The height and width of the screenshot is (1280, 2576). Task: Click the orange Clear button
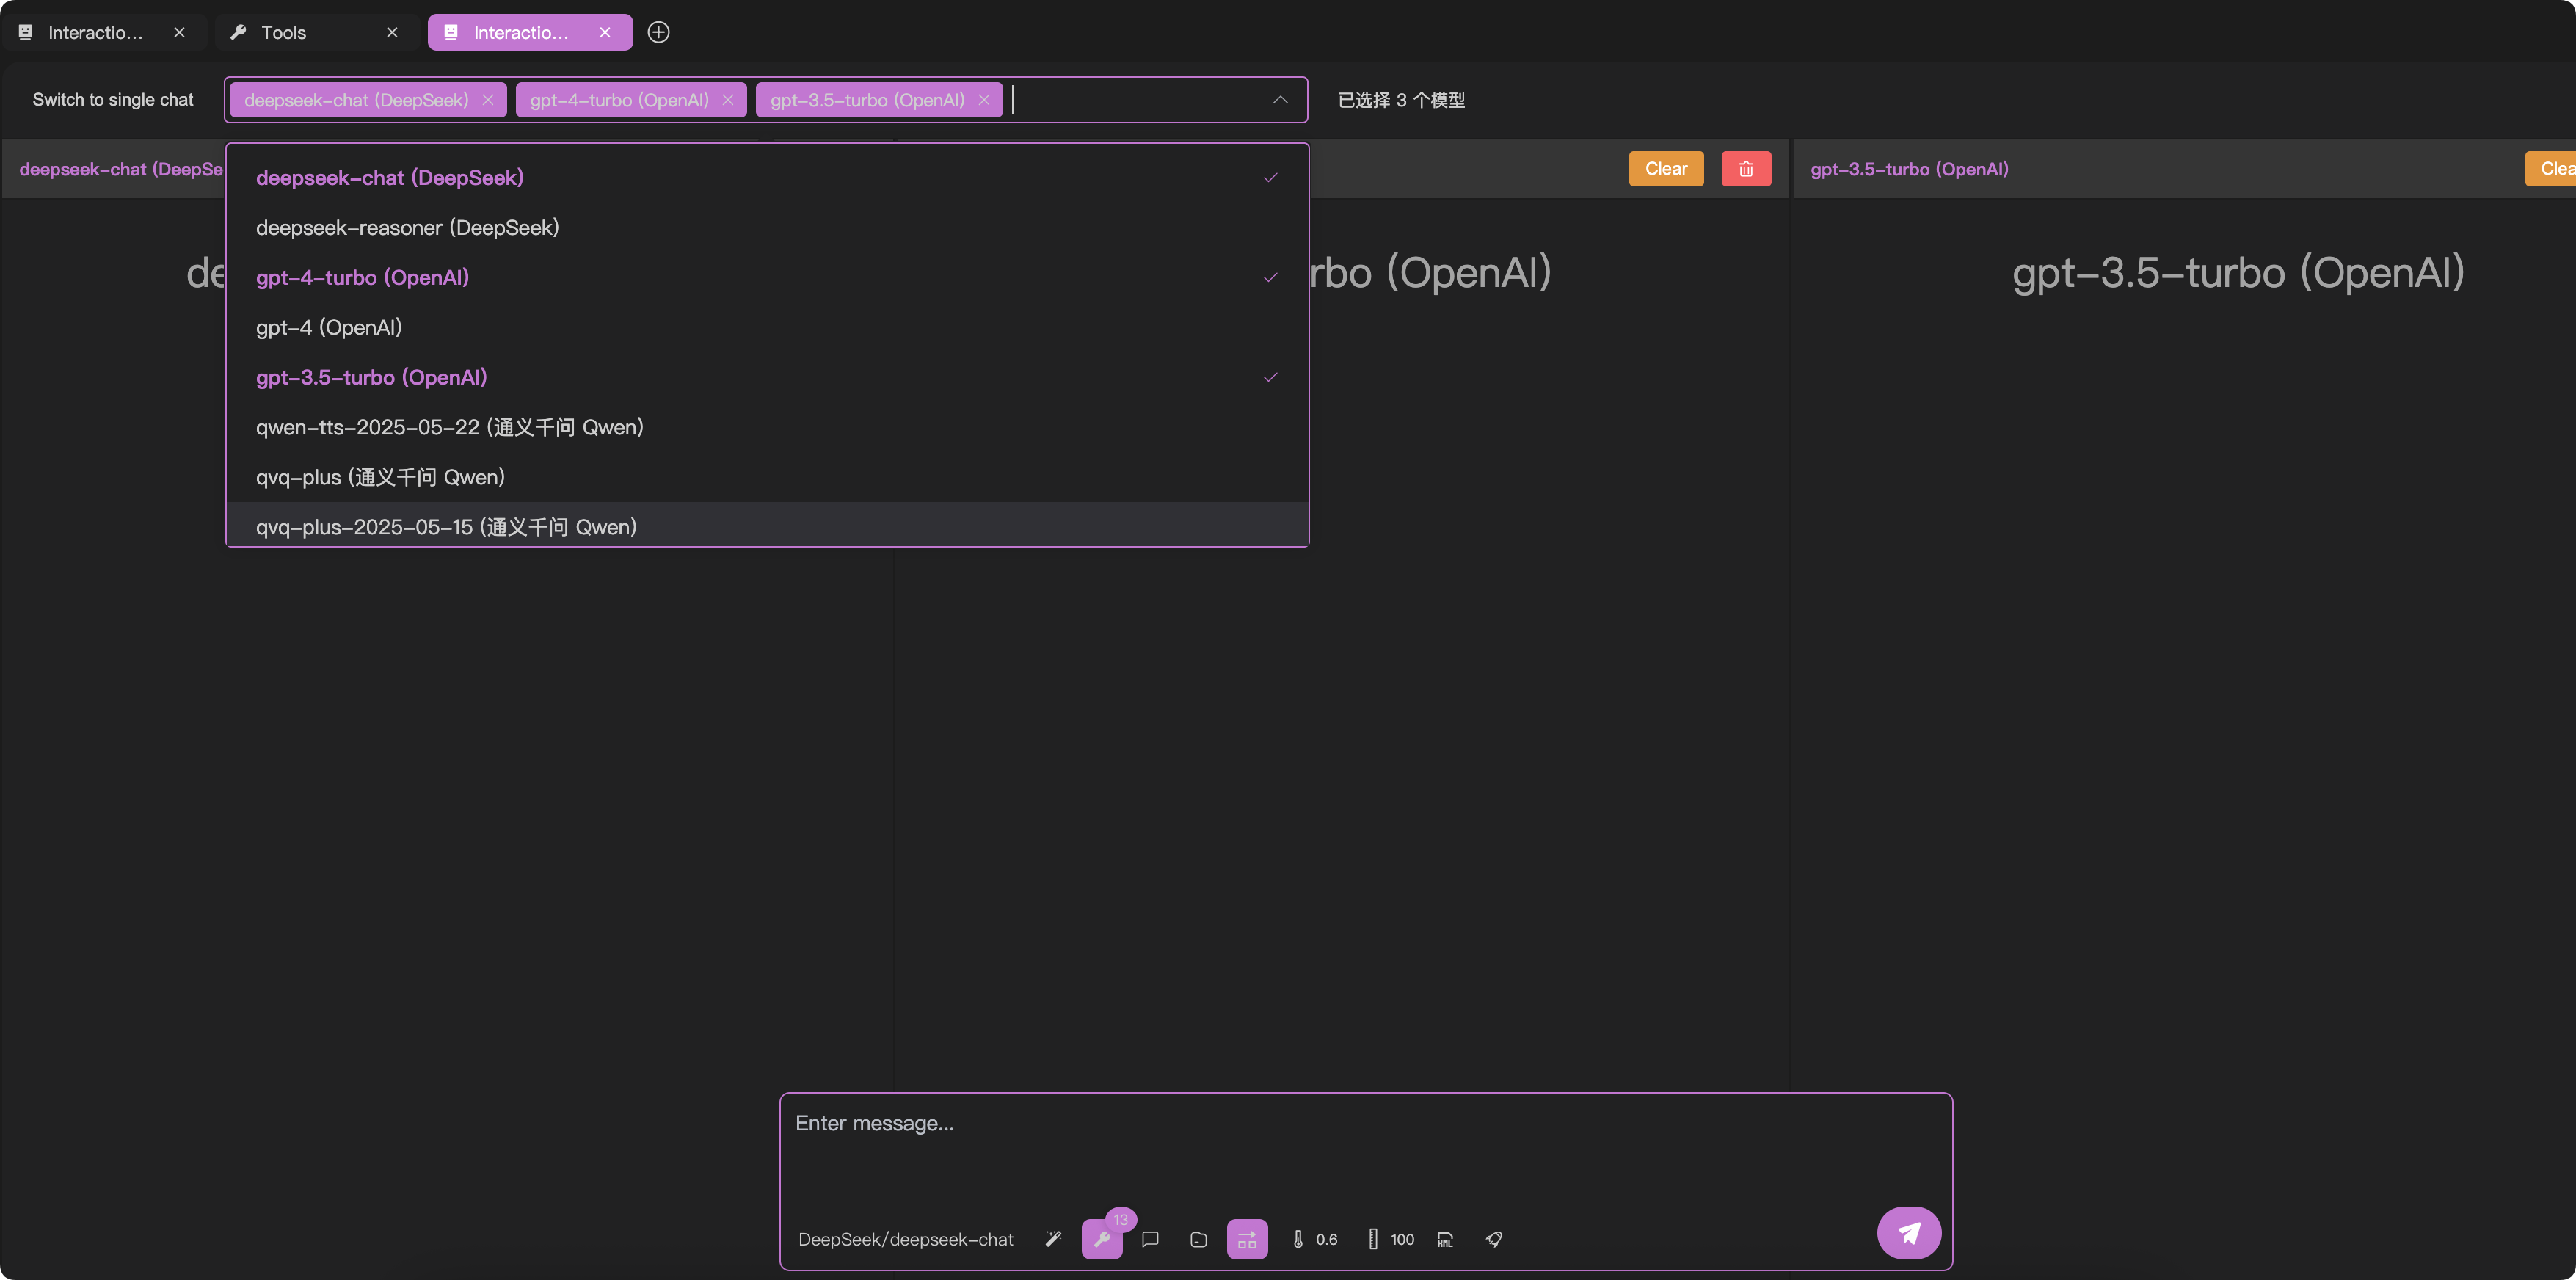tap(1666, 169)
